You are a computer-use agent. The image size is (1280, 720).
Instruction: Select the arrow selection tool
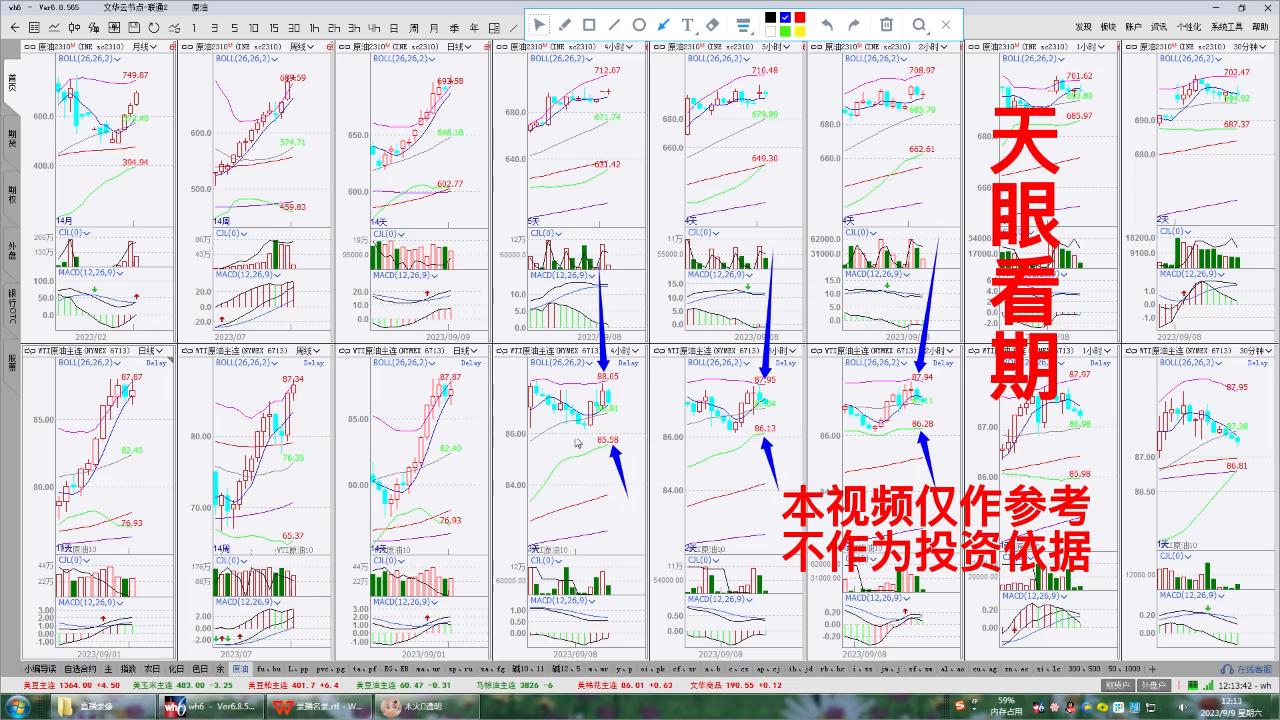pos(539,25)
